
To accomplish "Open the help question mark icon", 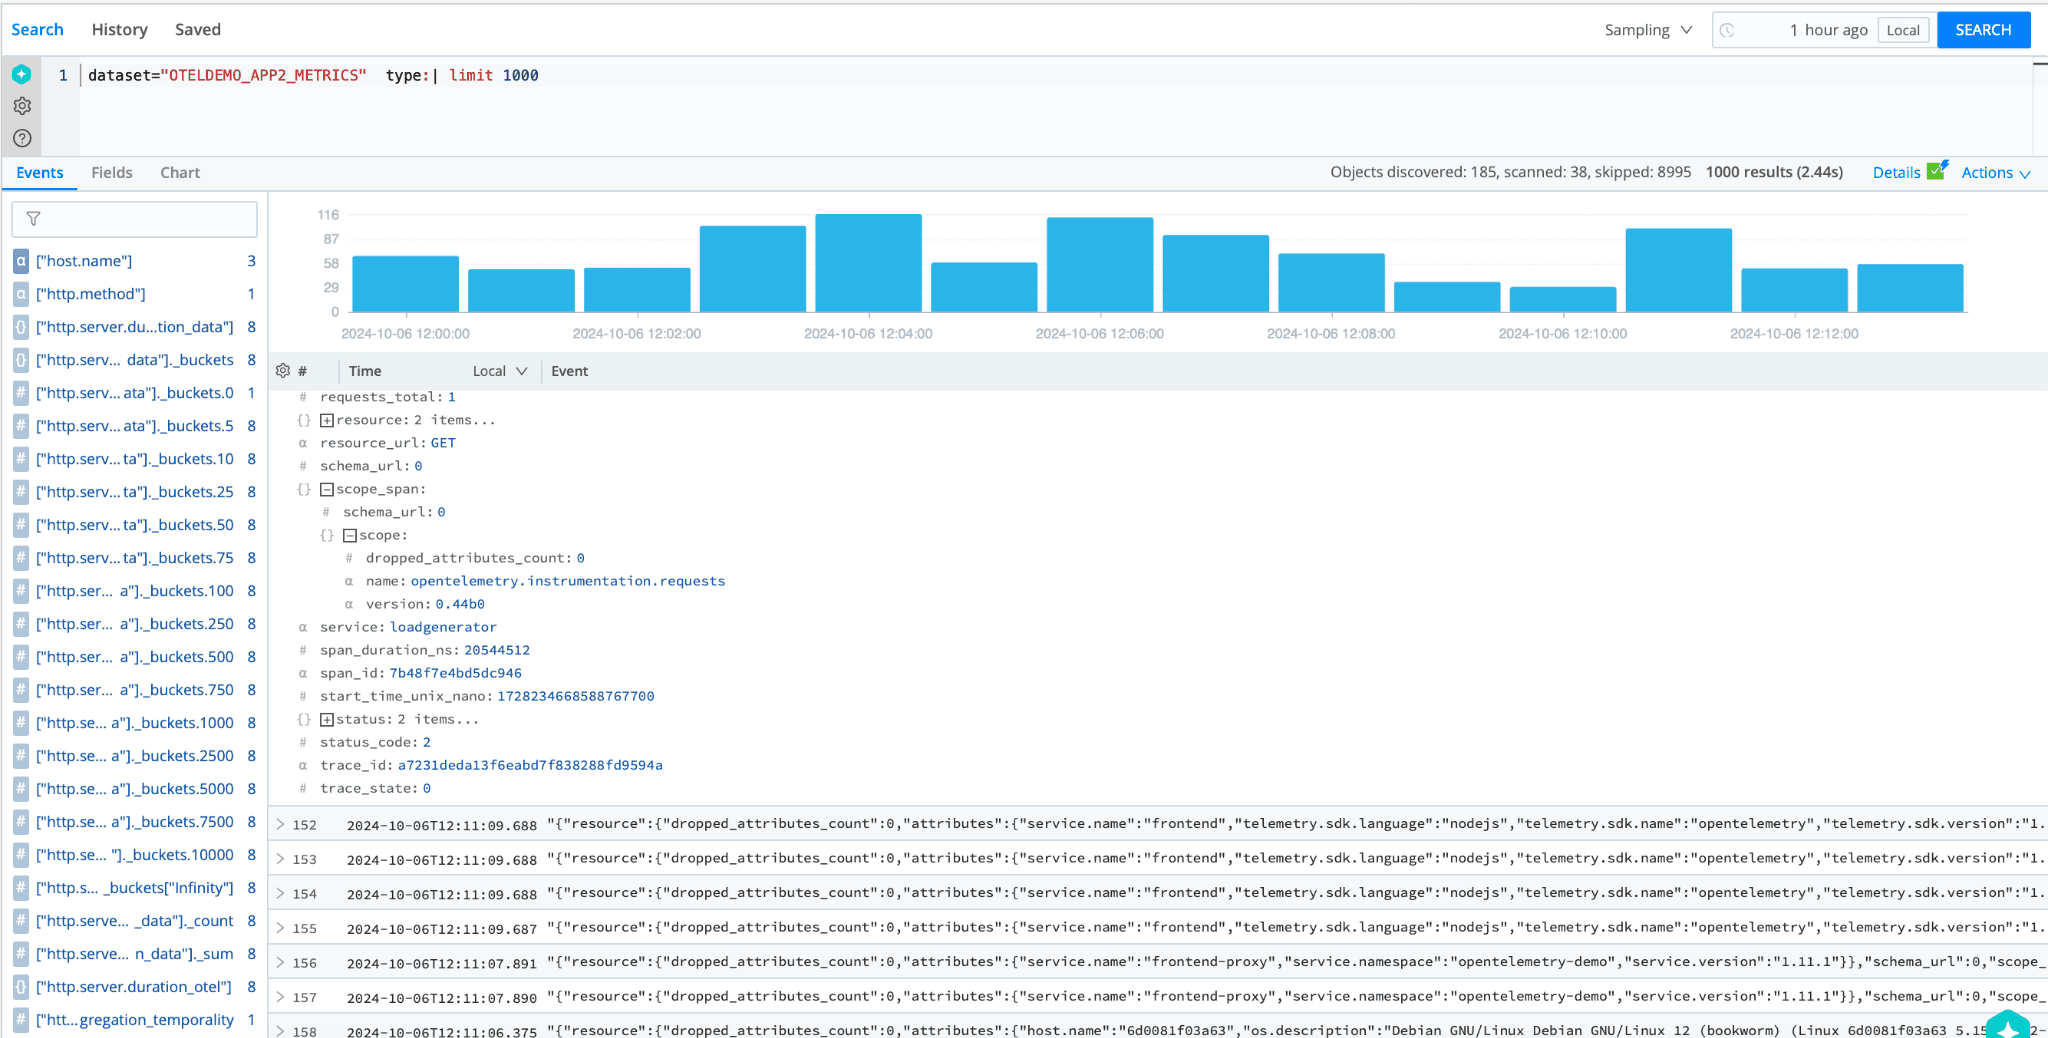I will click(22, 138).
